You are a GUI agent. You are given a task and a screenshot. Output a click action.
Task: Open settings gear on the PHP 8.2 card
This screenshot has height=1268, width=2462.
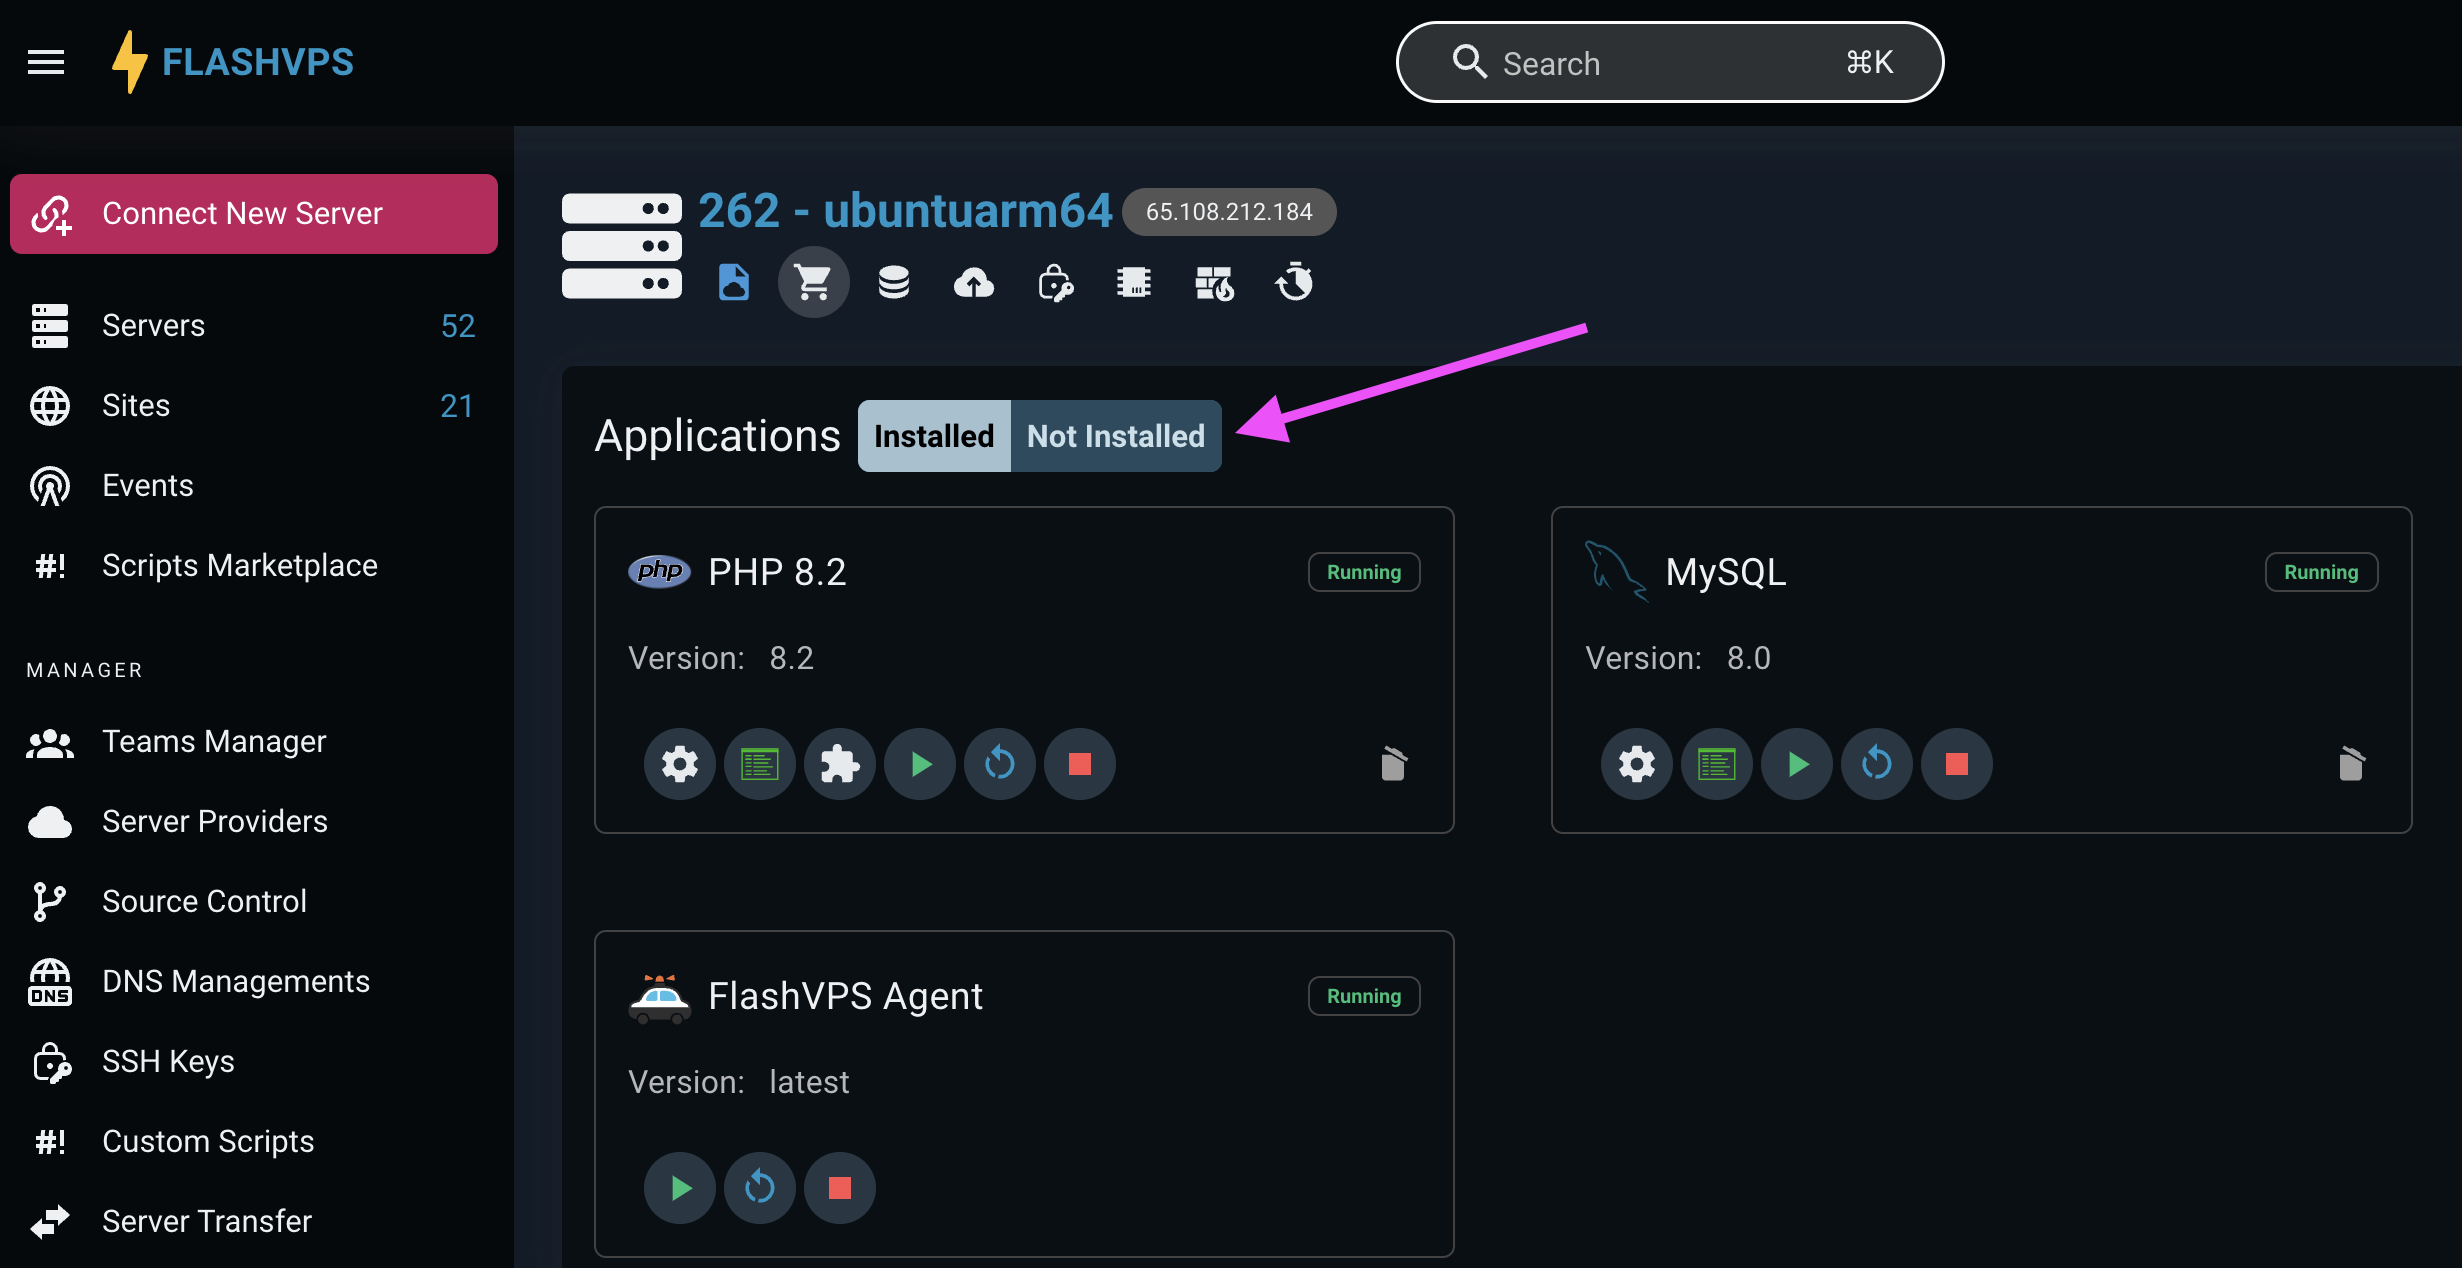click(x=679, y=764)
